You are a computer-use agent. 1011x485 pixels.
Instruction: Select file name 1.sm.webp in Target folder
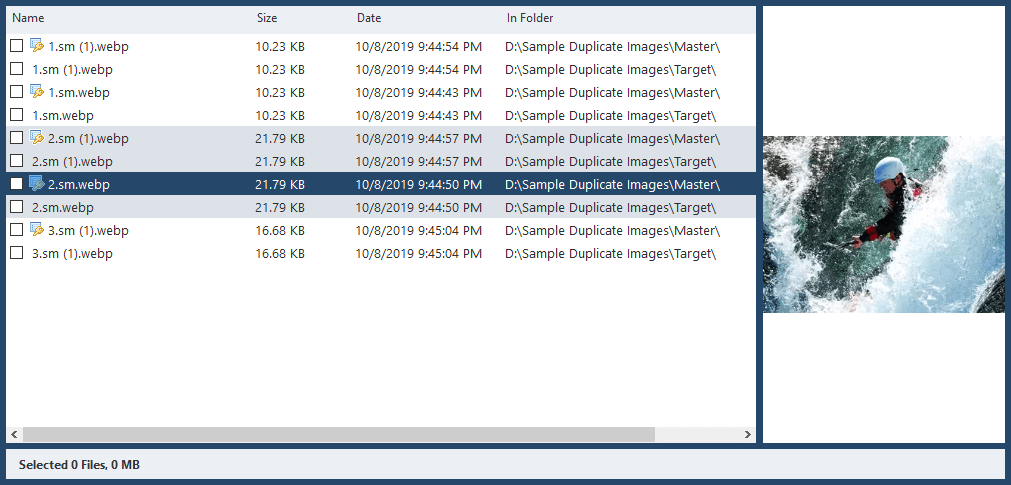[63, 115]
